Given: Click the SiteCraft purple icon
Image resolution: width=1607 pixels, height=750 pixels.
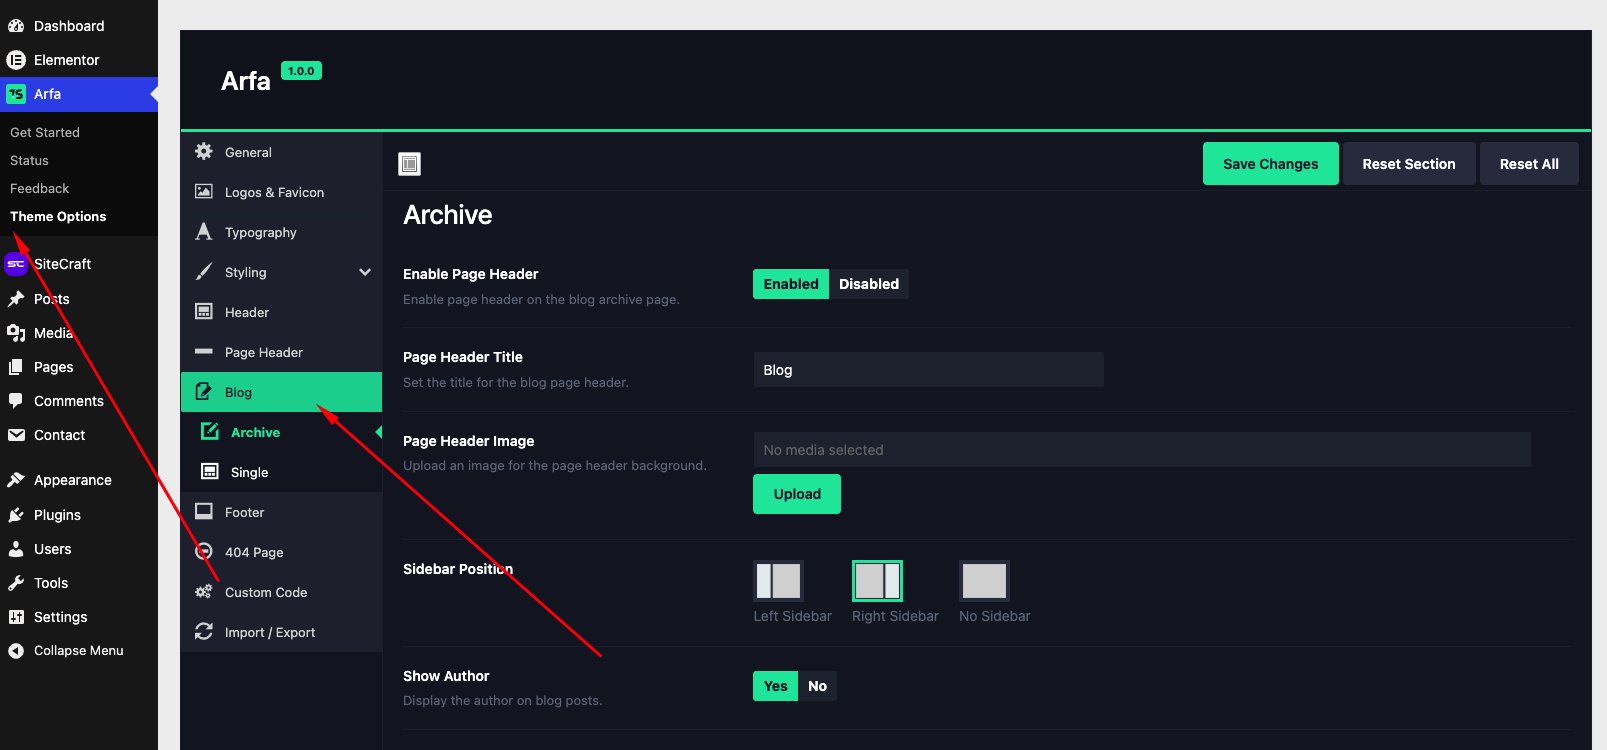Looking at the screenshot, I should click(x=16, y=264).
